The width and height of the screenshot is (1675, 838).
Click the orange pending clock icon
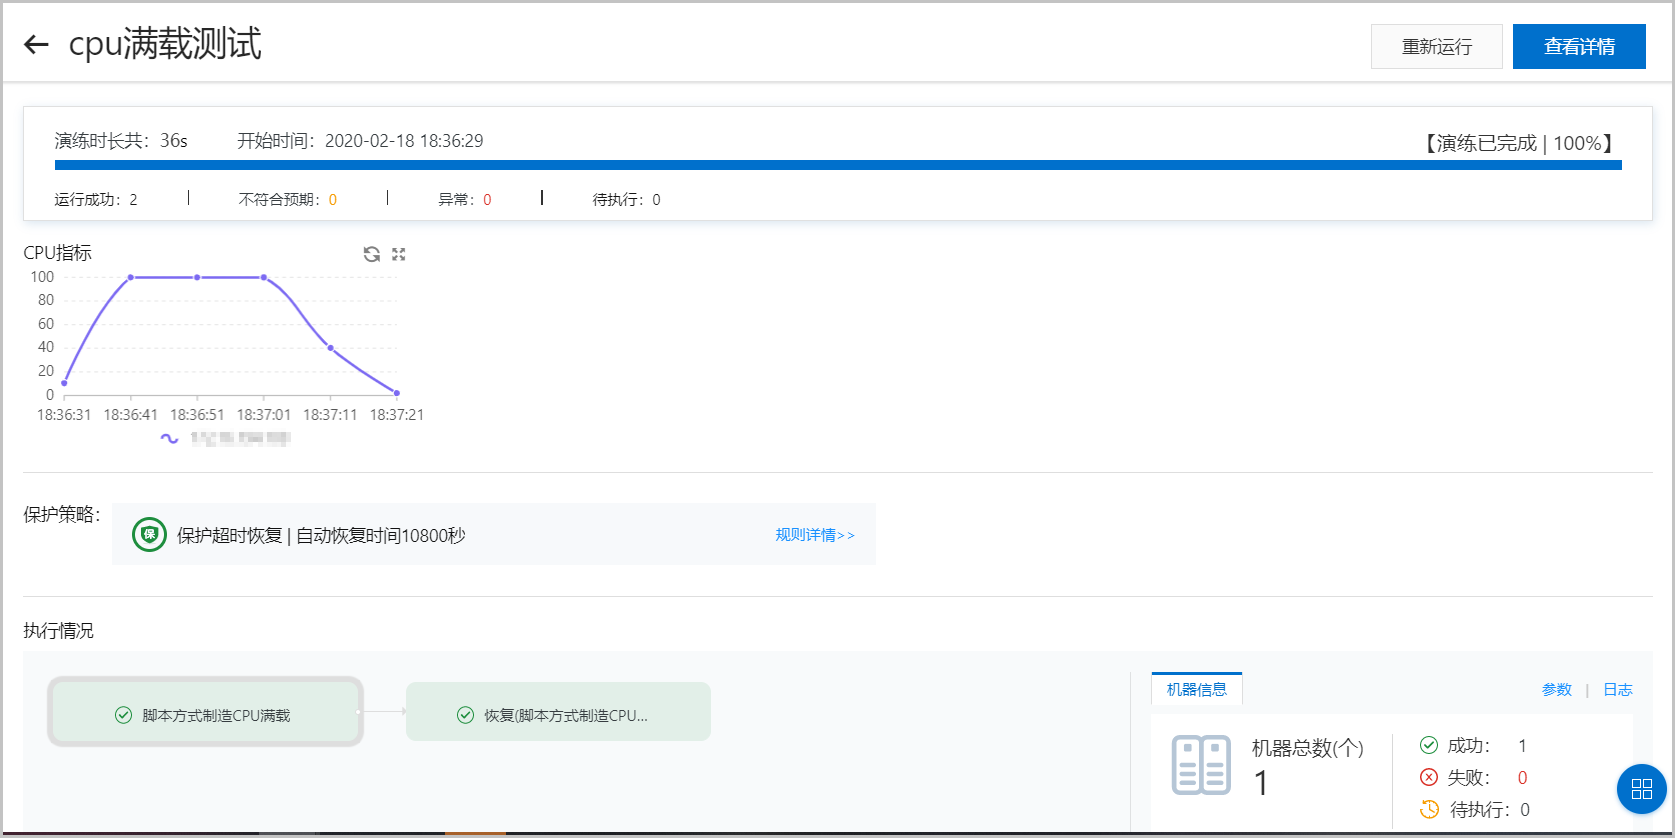(1429, 809)
